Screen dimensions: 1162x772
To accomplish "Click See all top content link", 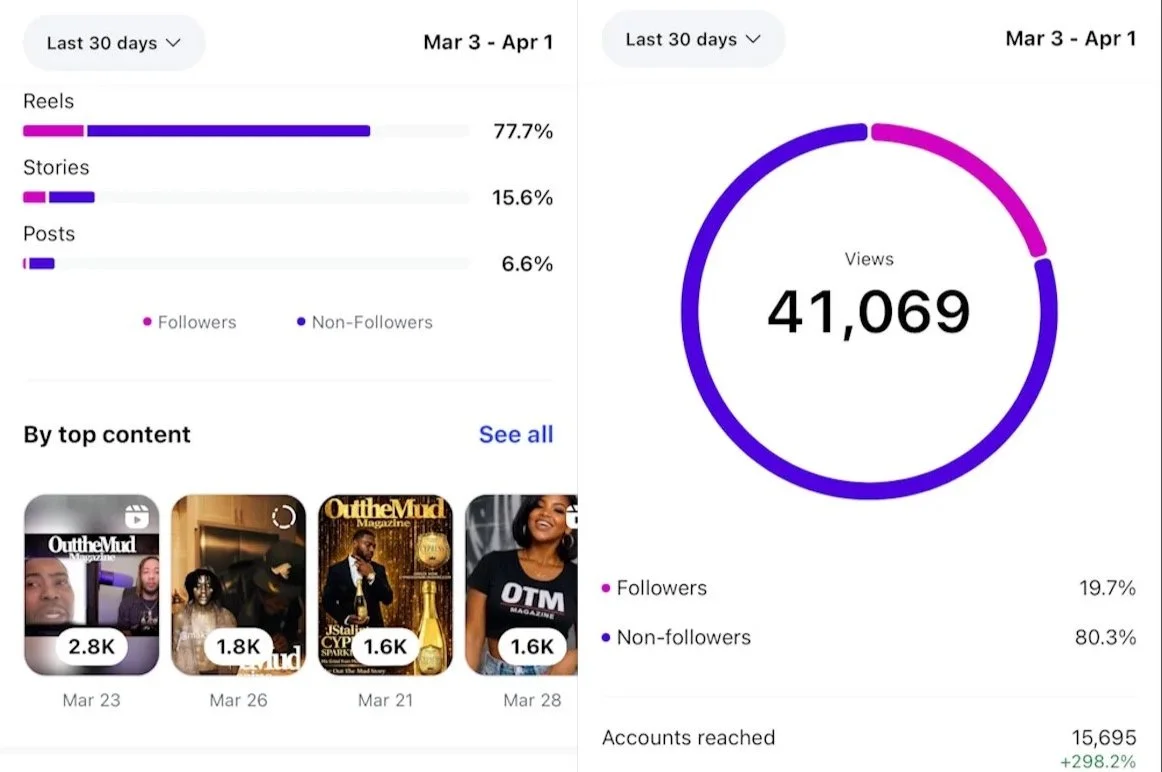I will 515,435.
